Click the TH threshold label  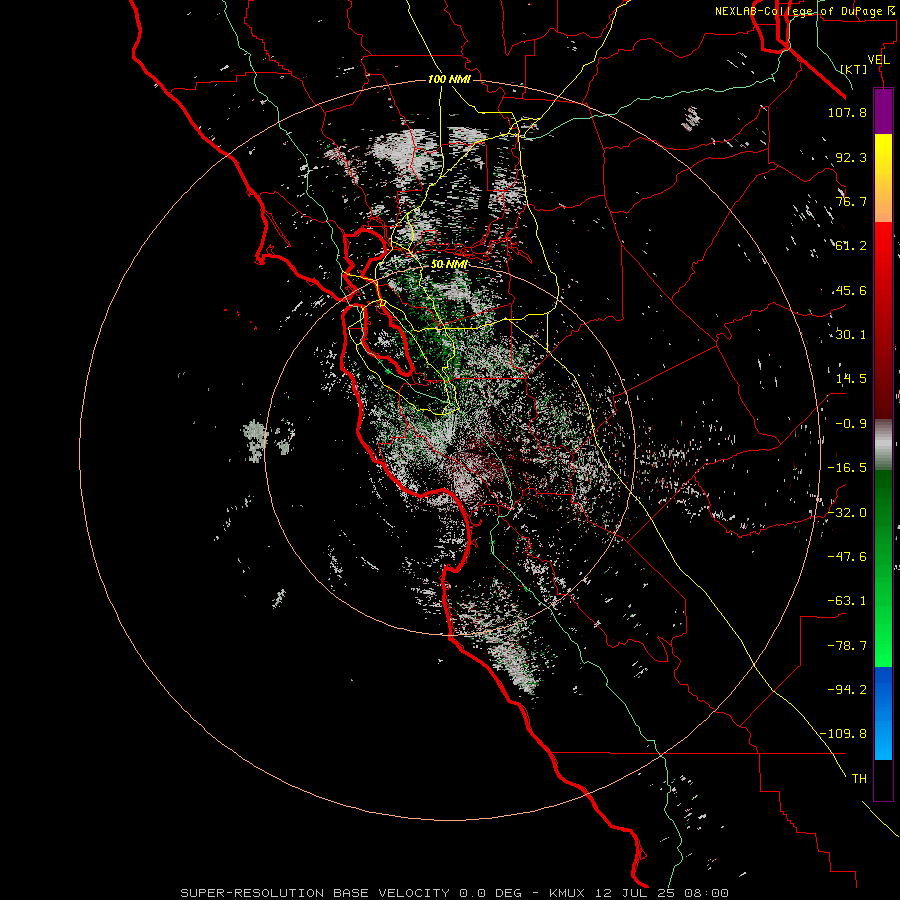[859, 779]
